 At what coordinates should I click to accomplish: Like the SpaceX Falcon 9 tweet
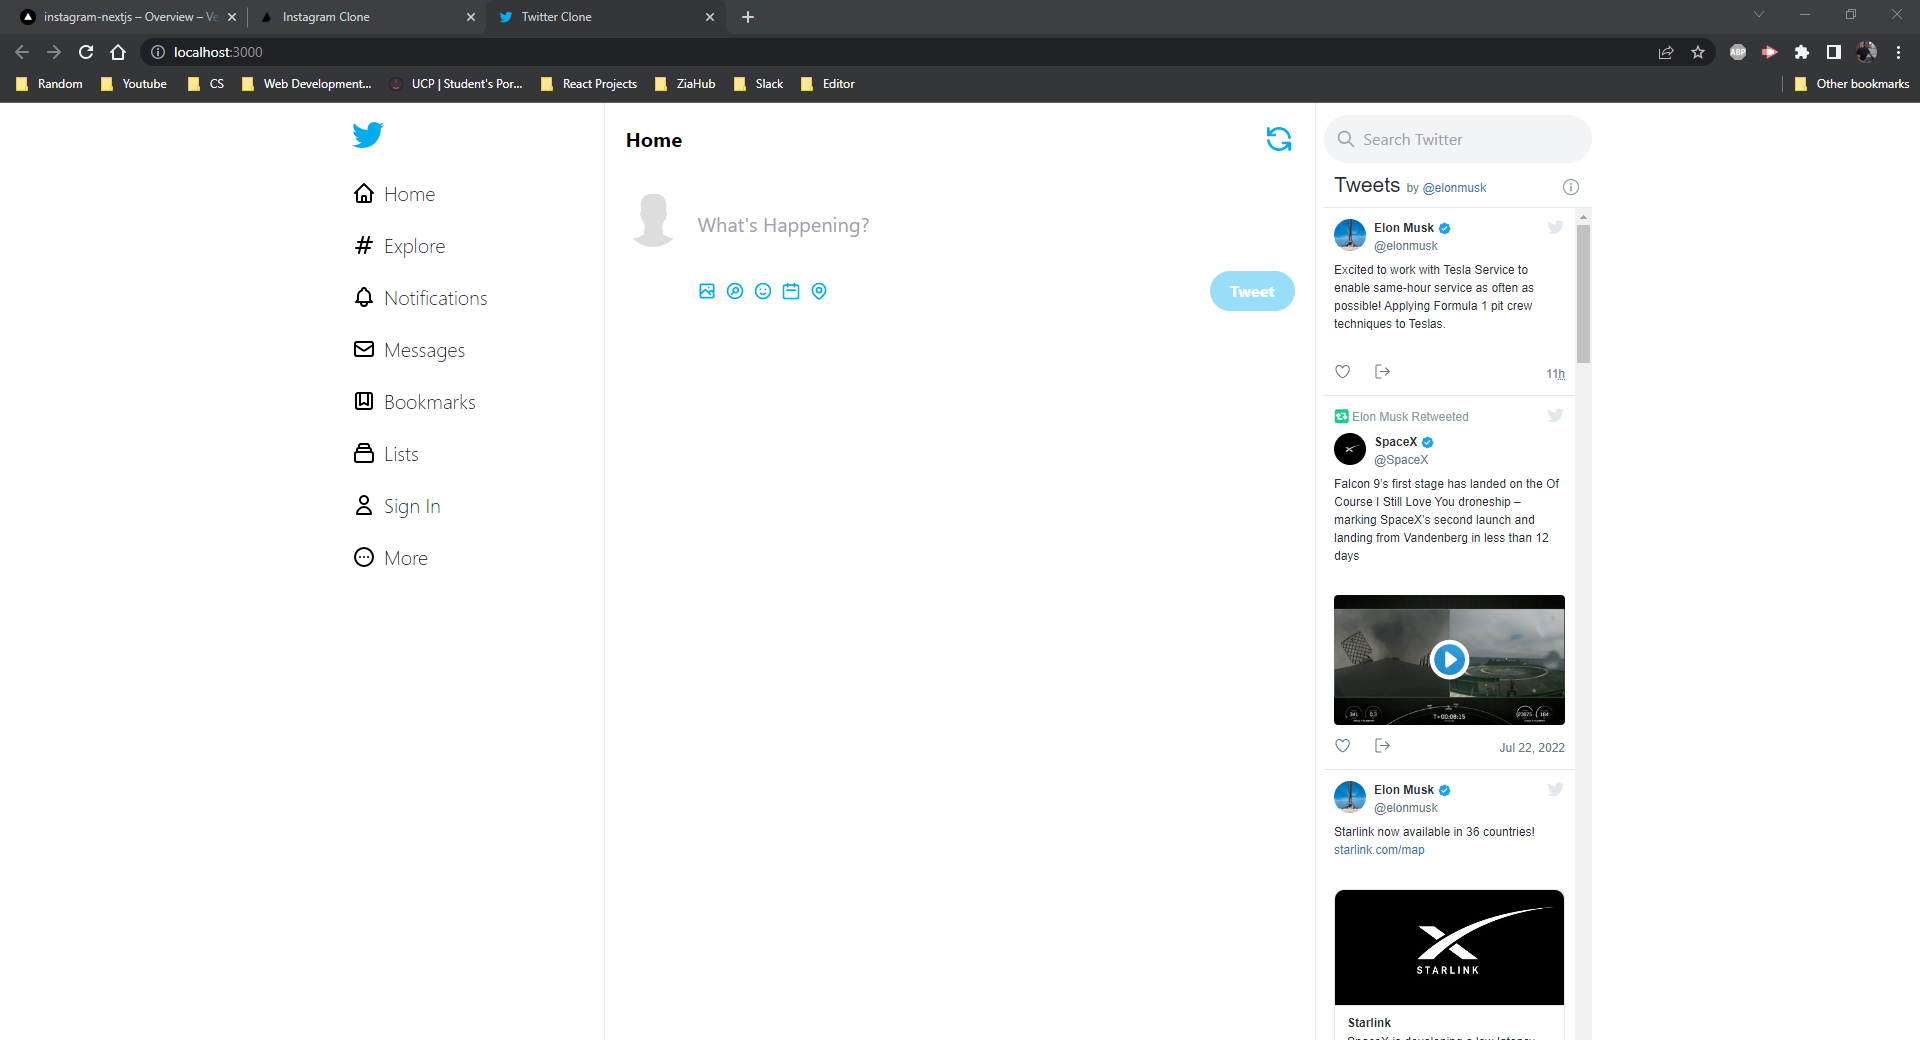(1343, 746)
